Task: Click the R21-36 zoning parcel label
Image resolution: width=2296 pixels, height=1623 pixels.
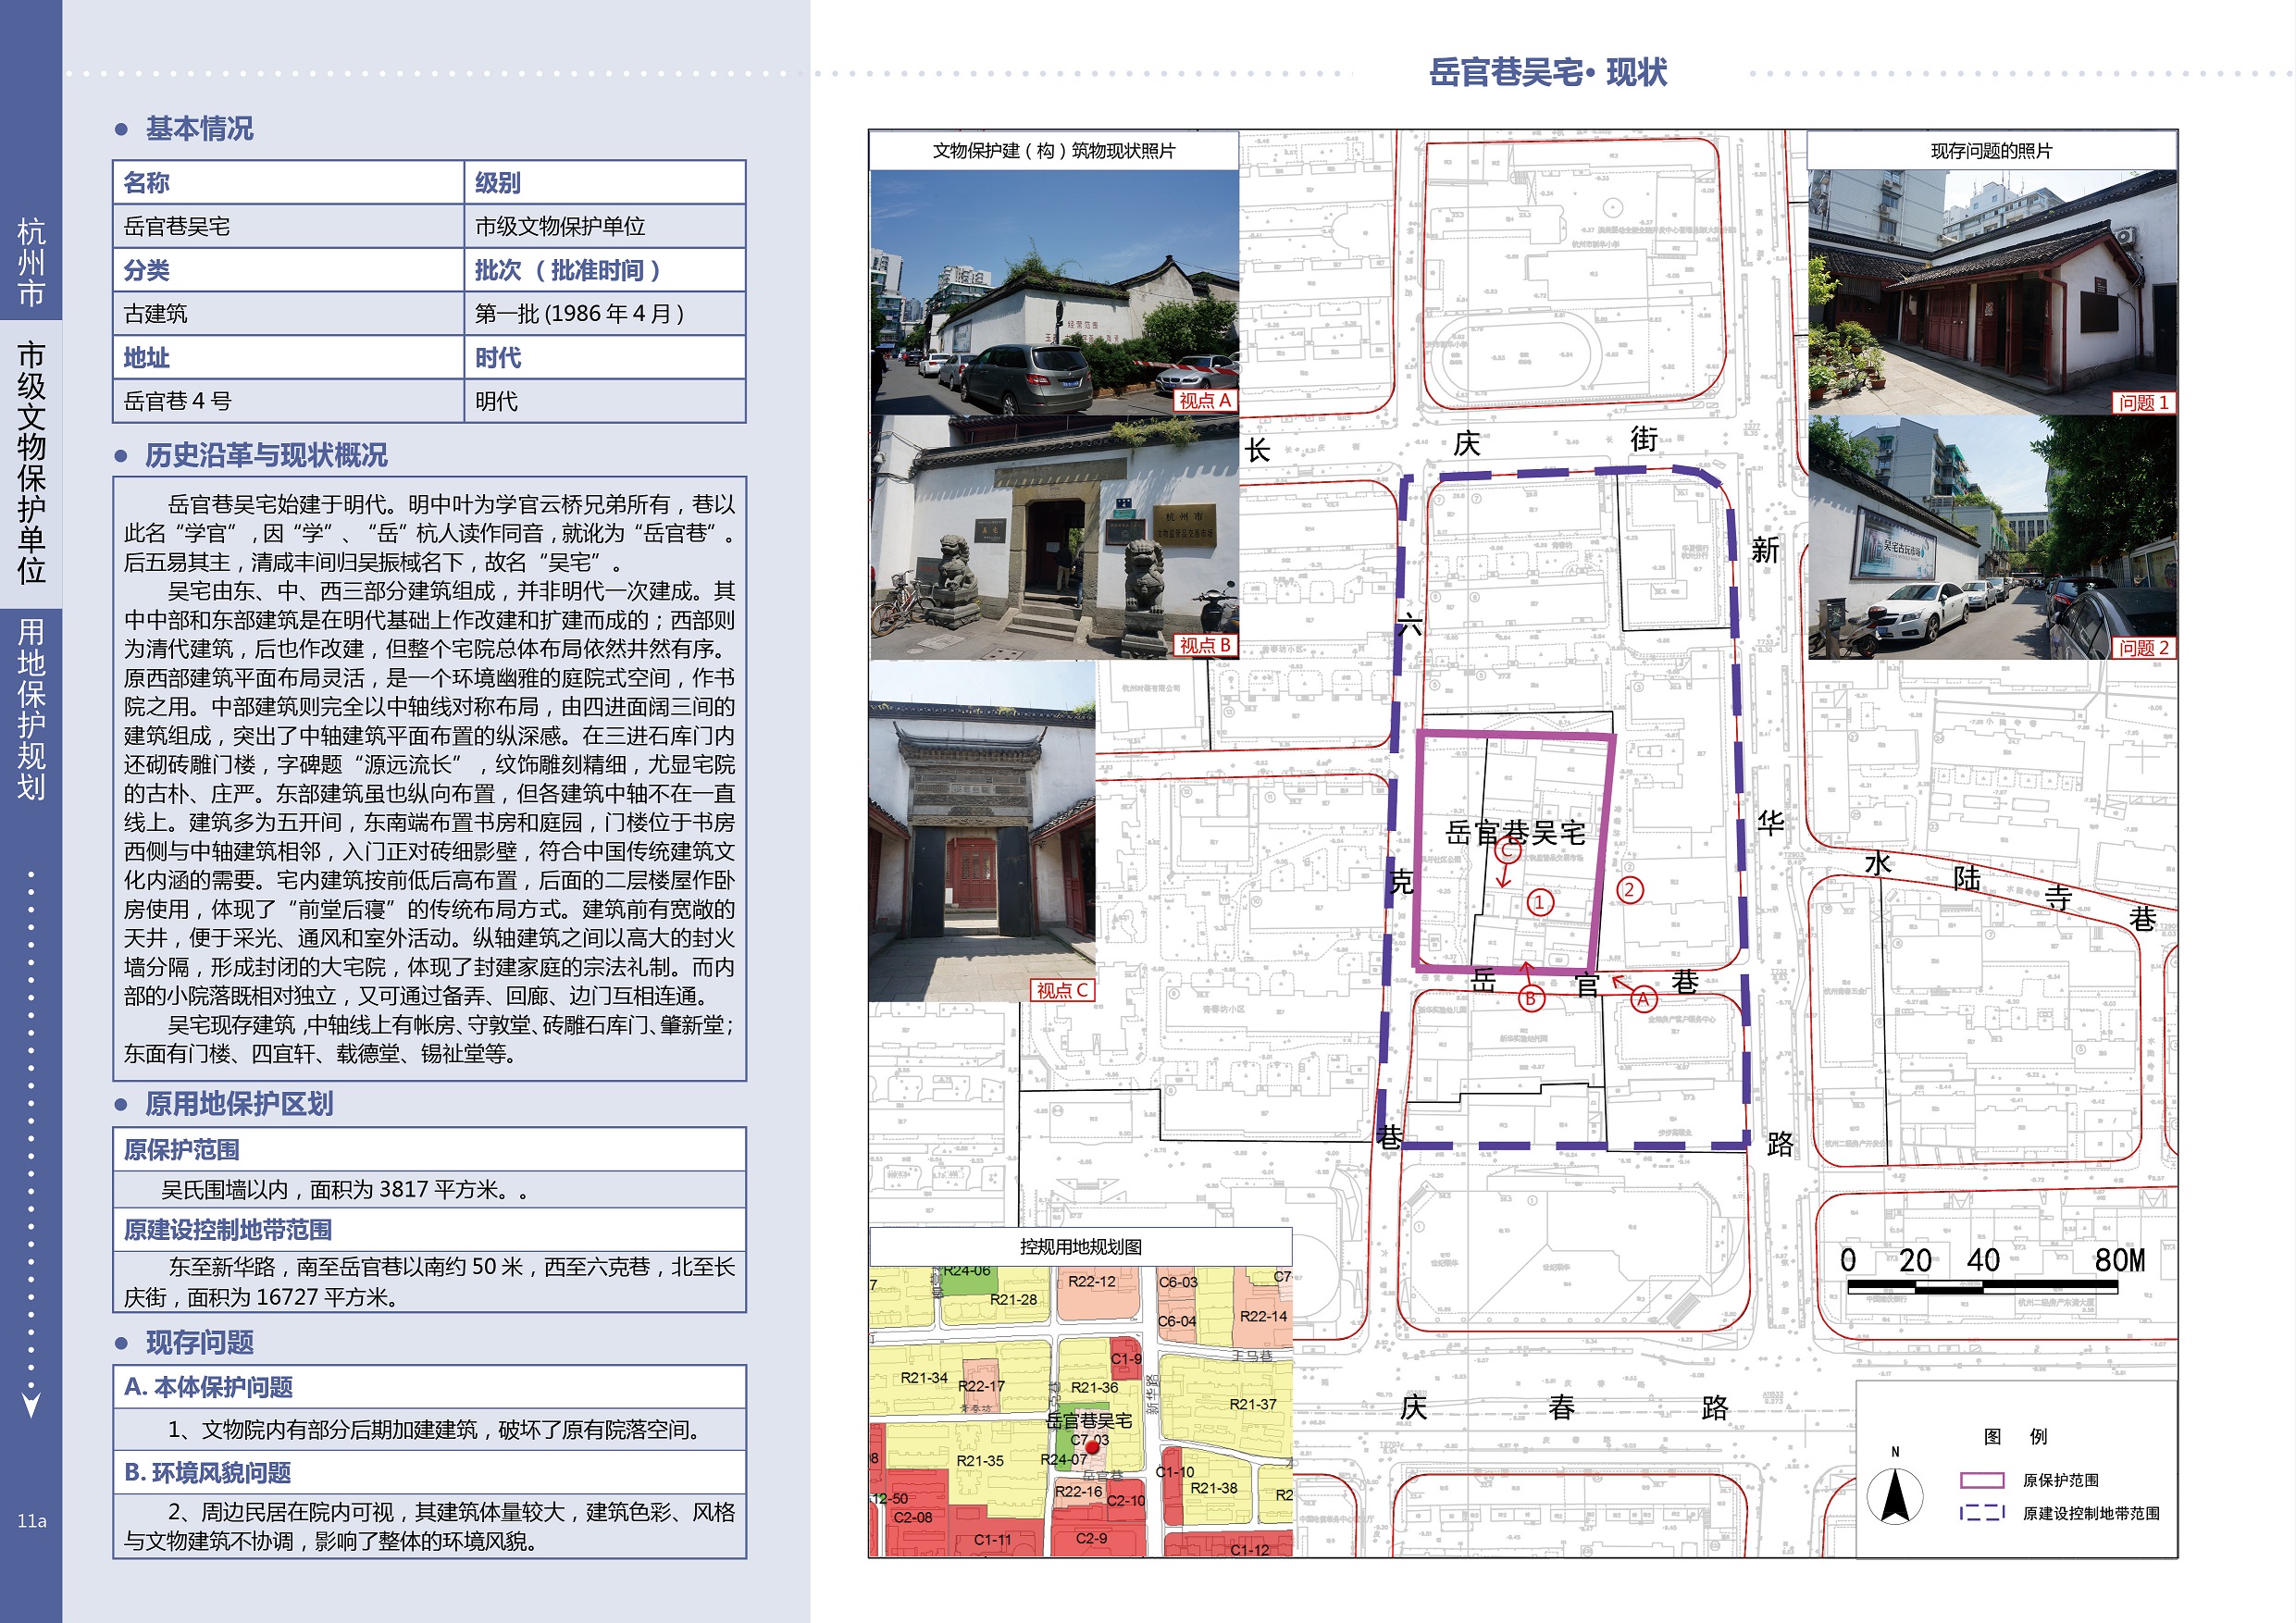Action: [x=1094, y=1388]
